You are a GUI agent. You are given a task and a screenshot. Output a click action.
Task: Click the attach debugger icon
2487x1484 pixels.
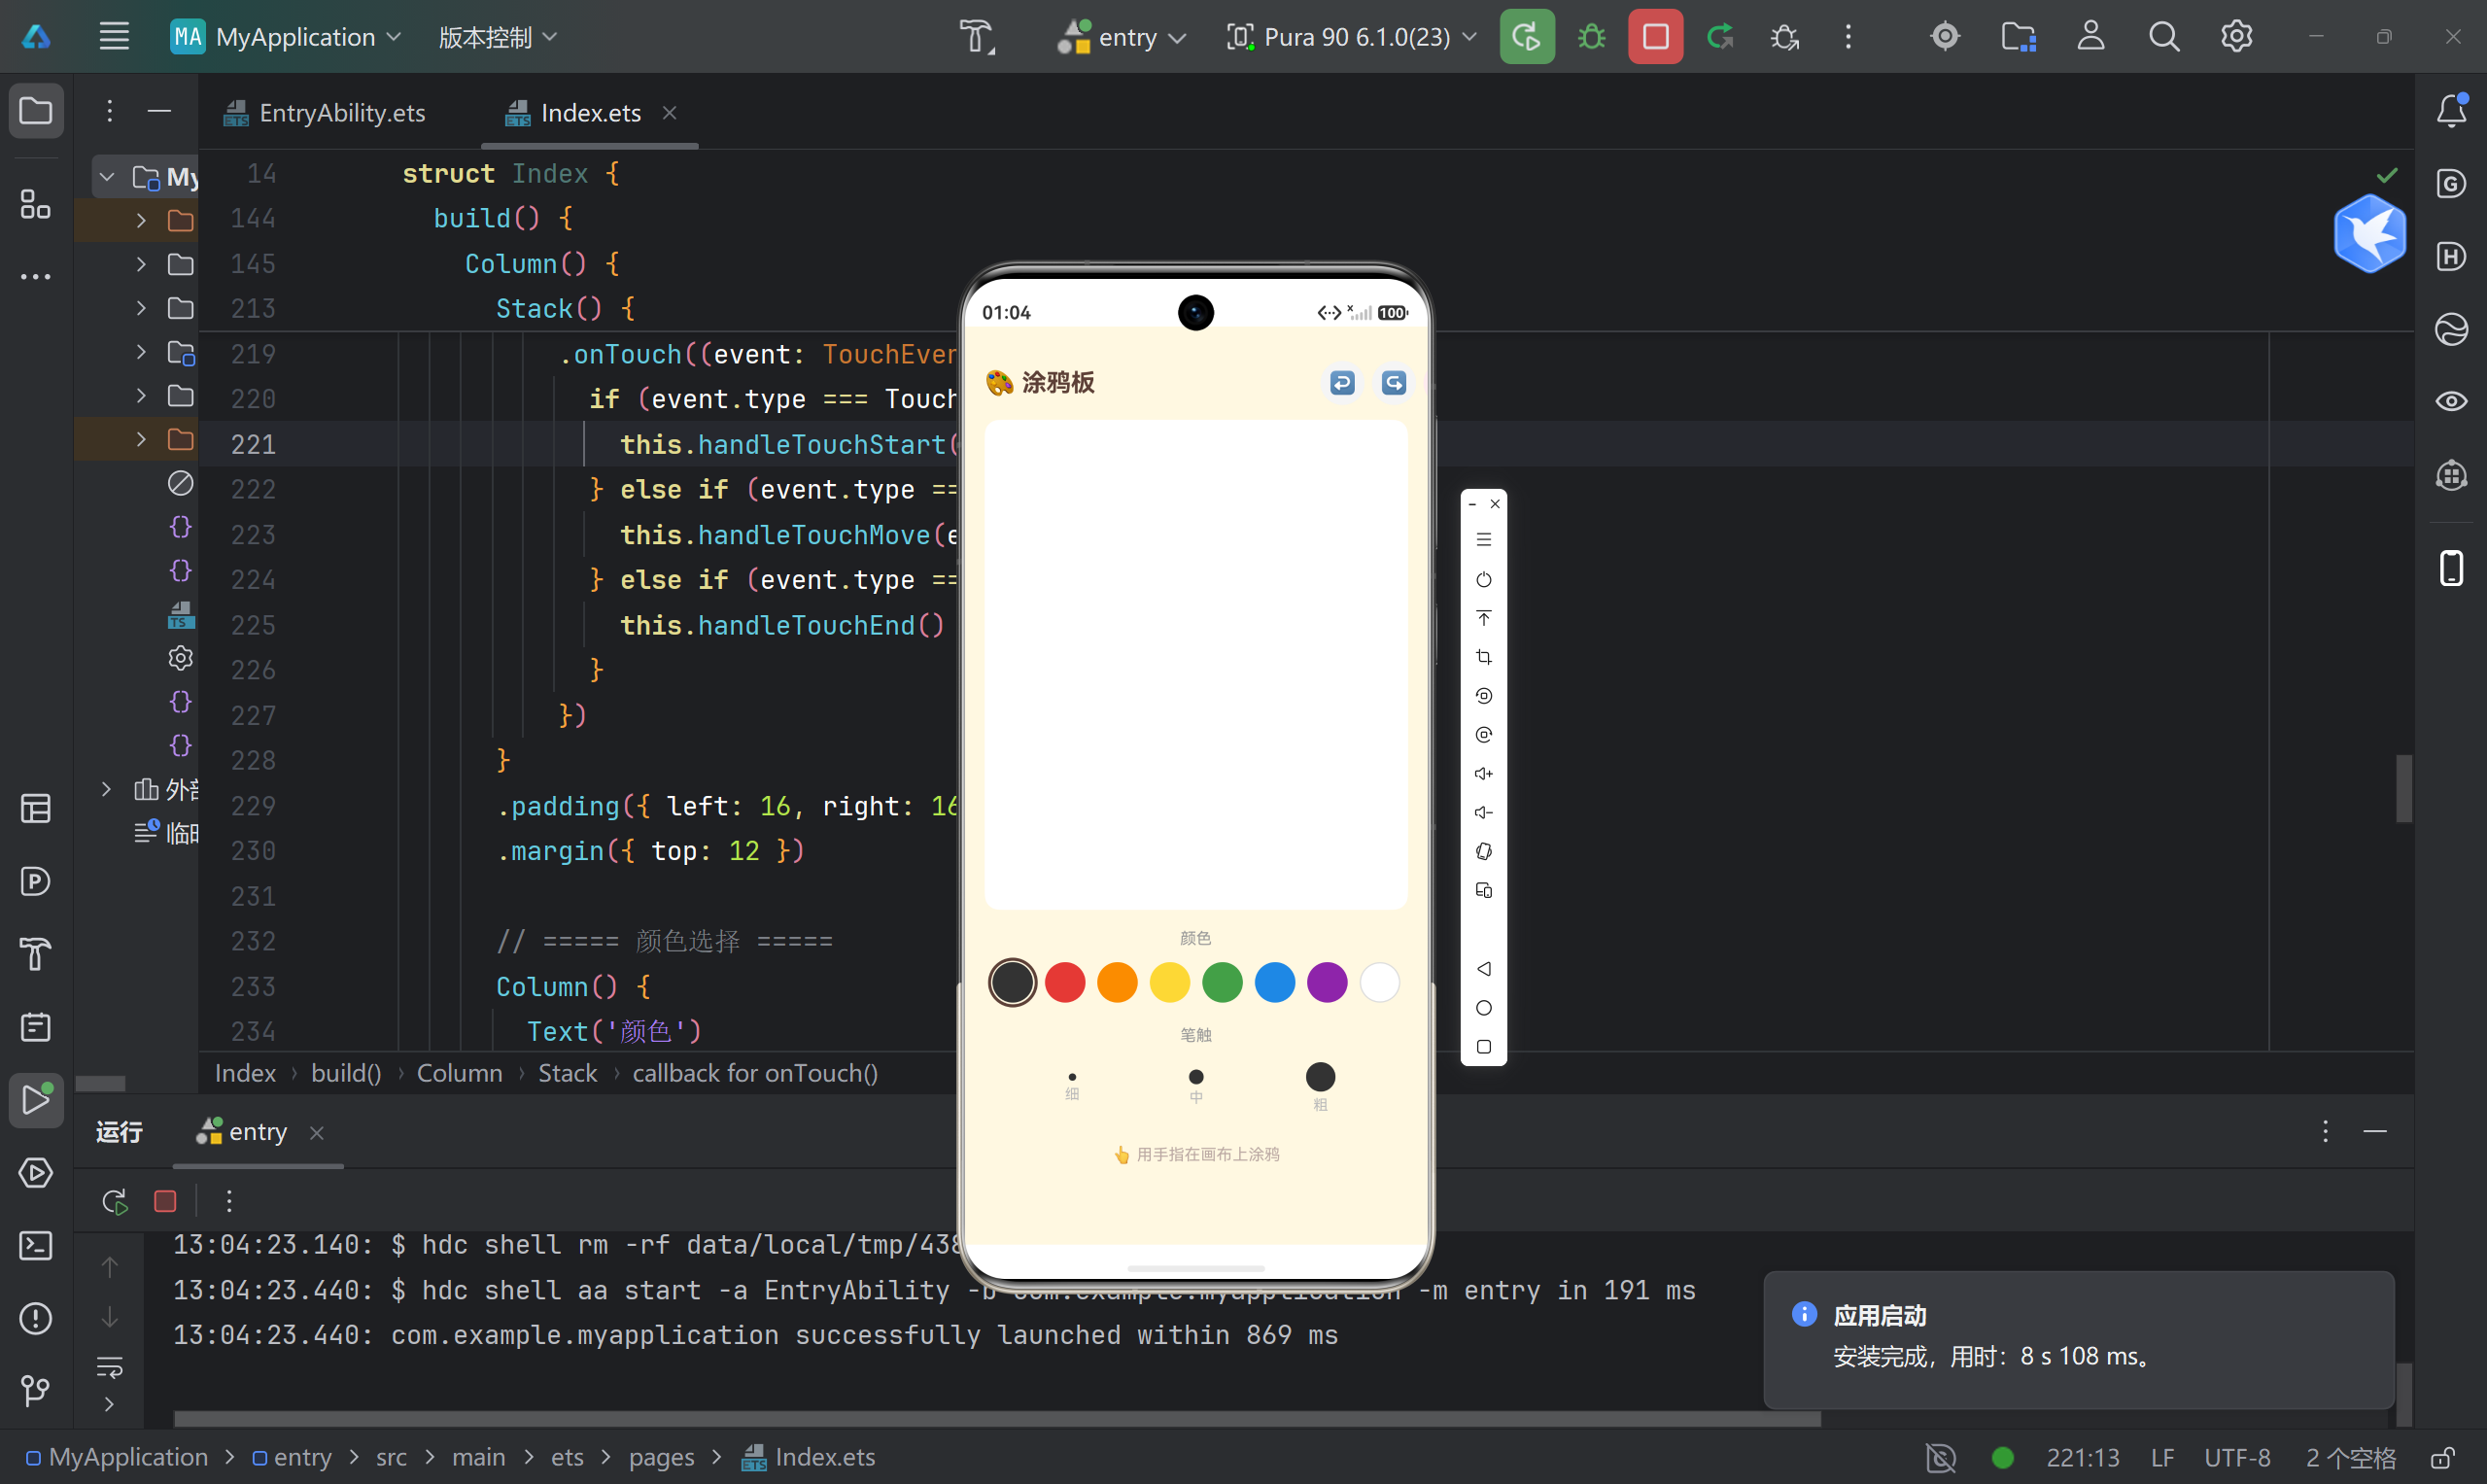pyautogui.click(x=1784, y=37)
